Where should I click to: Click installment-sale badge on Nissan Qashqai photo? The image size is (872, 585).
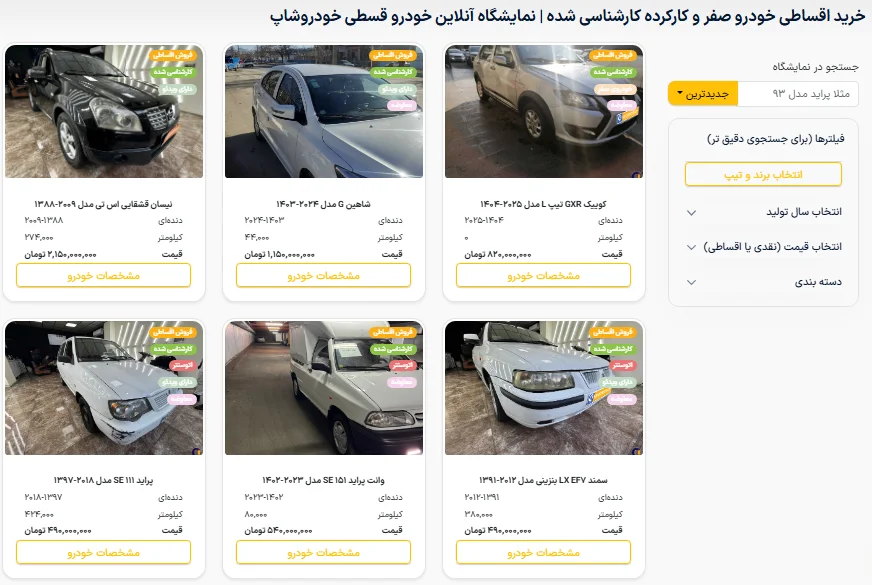173,55
